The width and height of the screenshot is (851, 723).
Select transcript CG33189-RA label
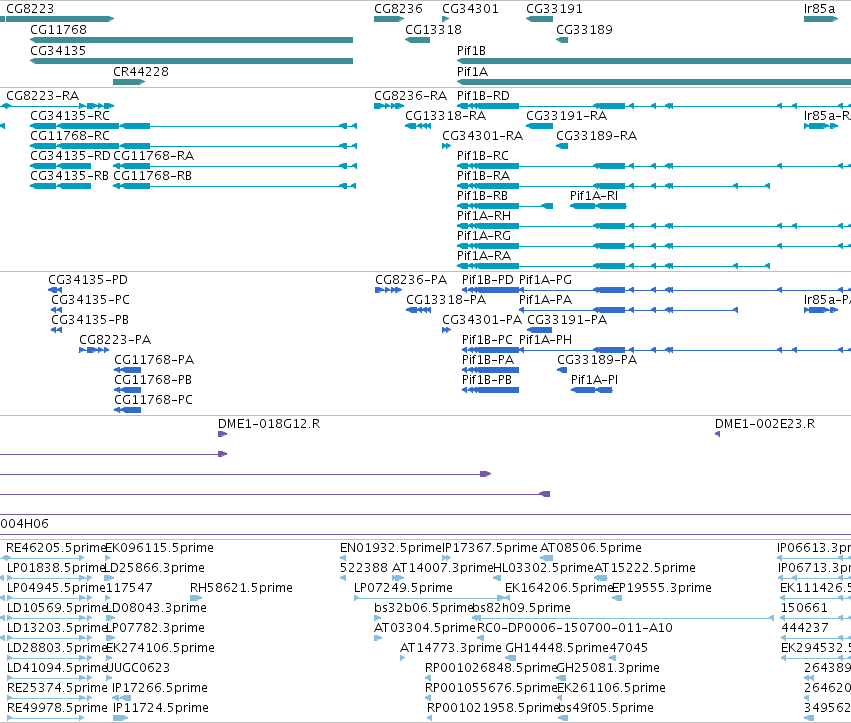coord(596,136)
